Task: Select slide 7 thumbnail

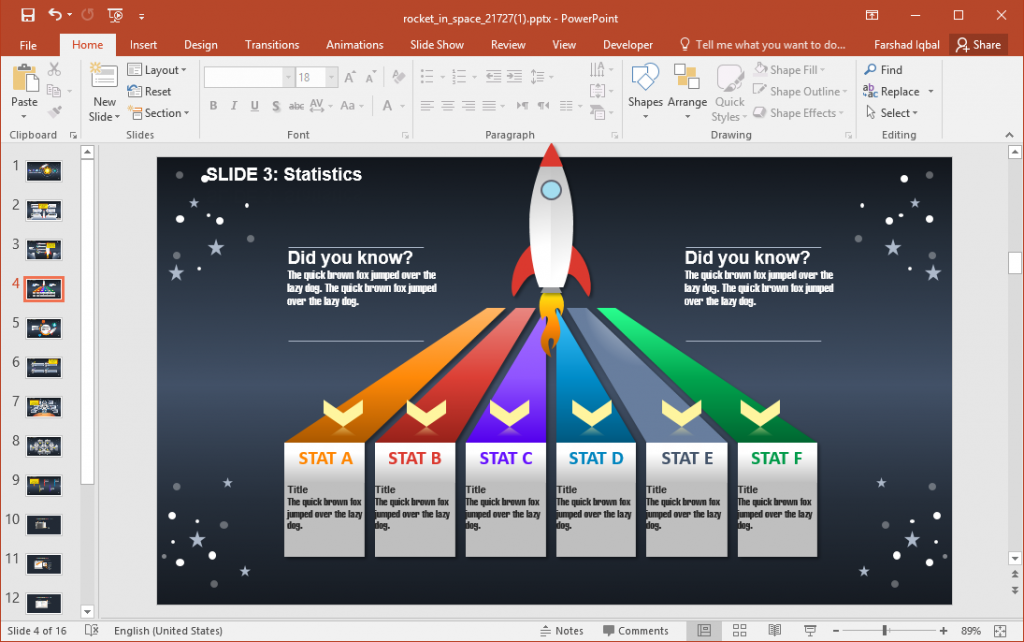Action: pyautogui.click(x=44, y=407)
